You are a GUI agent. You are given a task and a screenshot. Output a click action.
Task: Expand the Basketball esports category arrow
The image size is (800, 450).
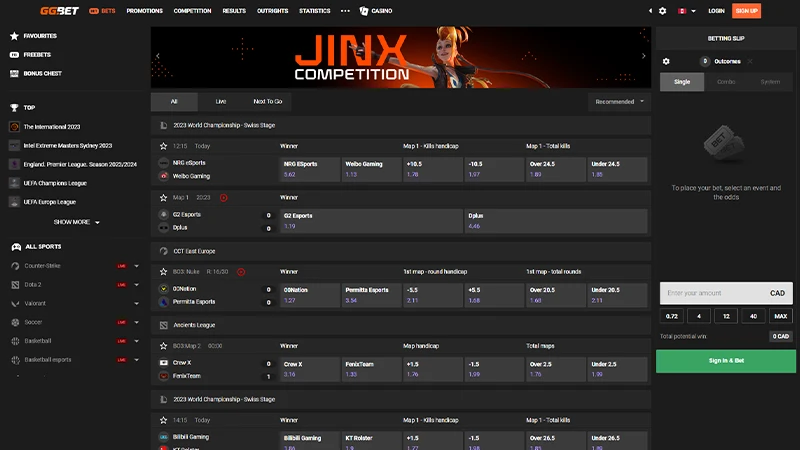pyautogui.click(x=136, y=360)
